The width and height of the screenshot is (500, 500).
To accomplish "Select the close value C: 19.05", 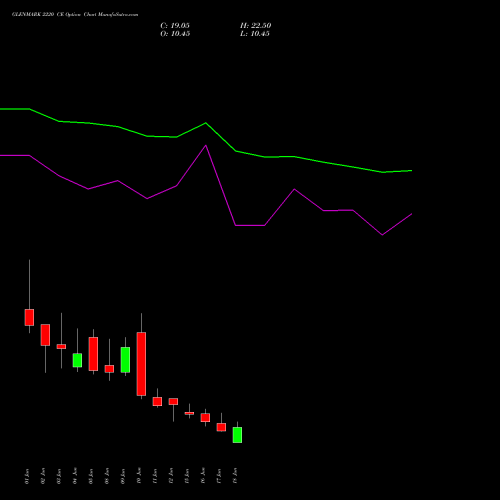I will pos(175,26).
